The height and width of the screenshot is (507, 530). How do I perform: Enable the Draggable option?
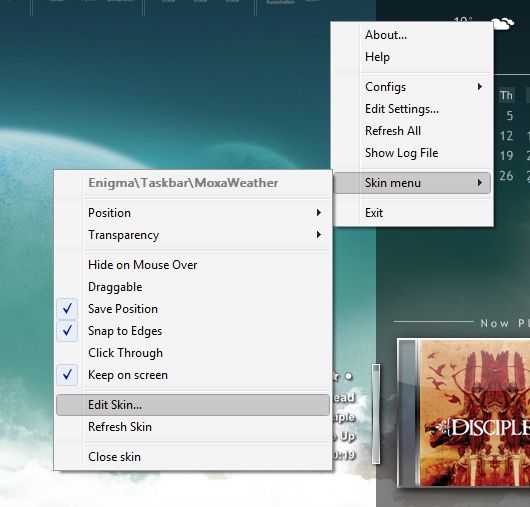click(x=193, y=287)
